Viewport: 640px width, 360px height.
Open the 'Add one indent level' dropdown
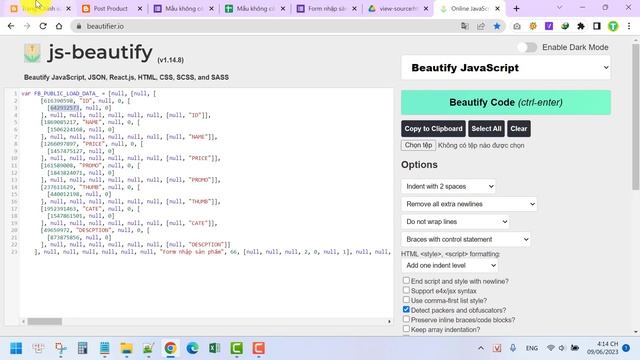click(449, 265)
